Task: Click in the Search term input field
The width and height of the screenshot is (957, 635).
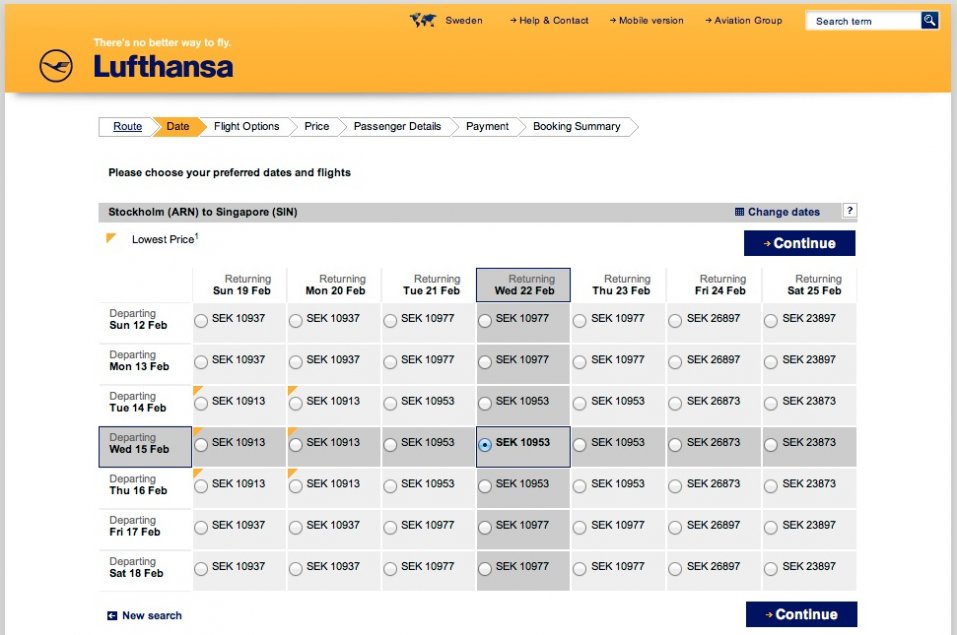Action: (x=862, y=21)
